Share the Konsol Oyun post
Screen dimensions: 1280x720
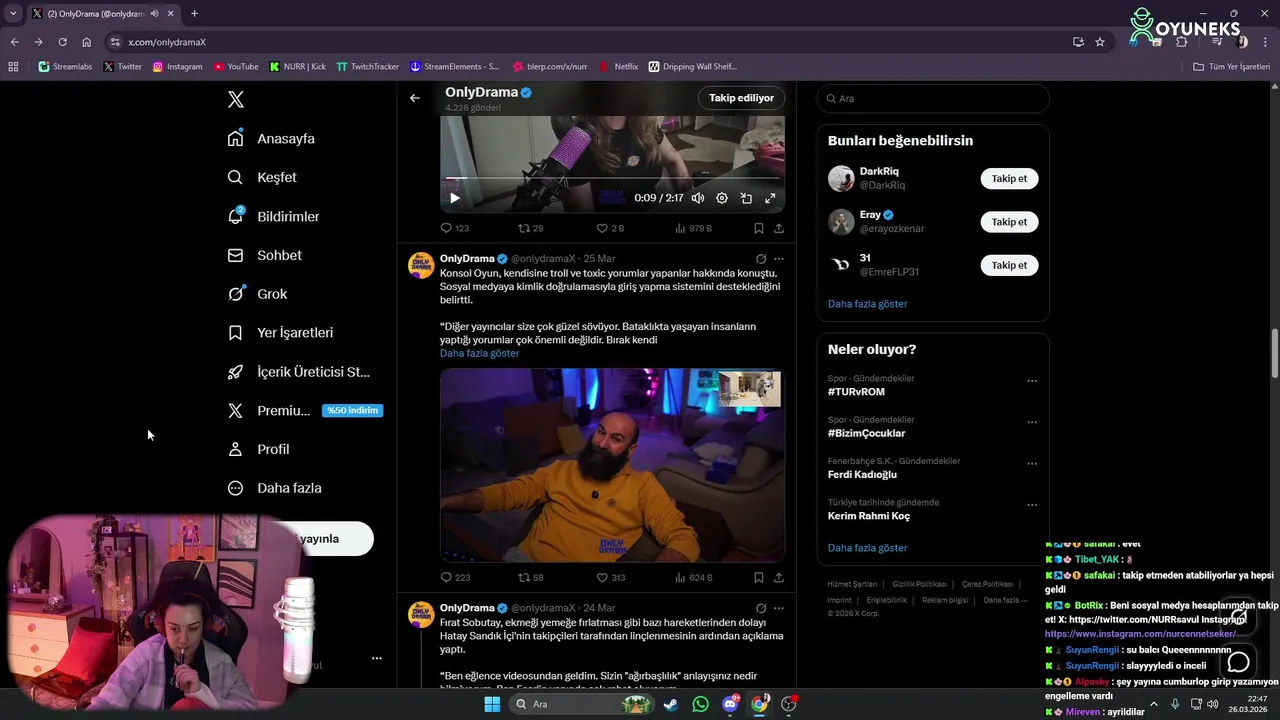click(779, 577)
